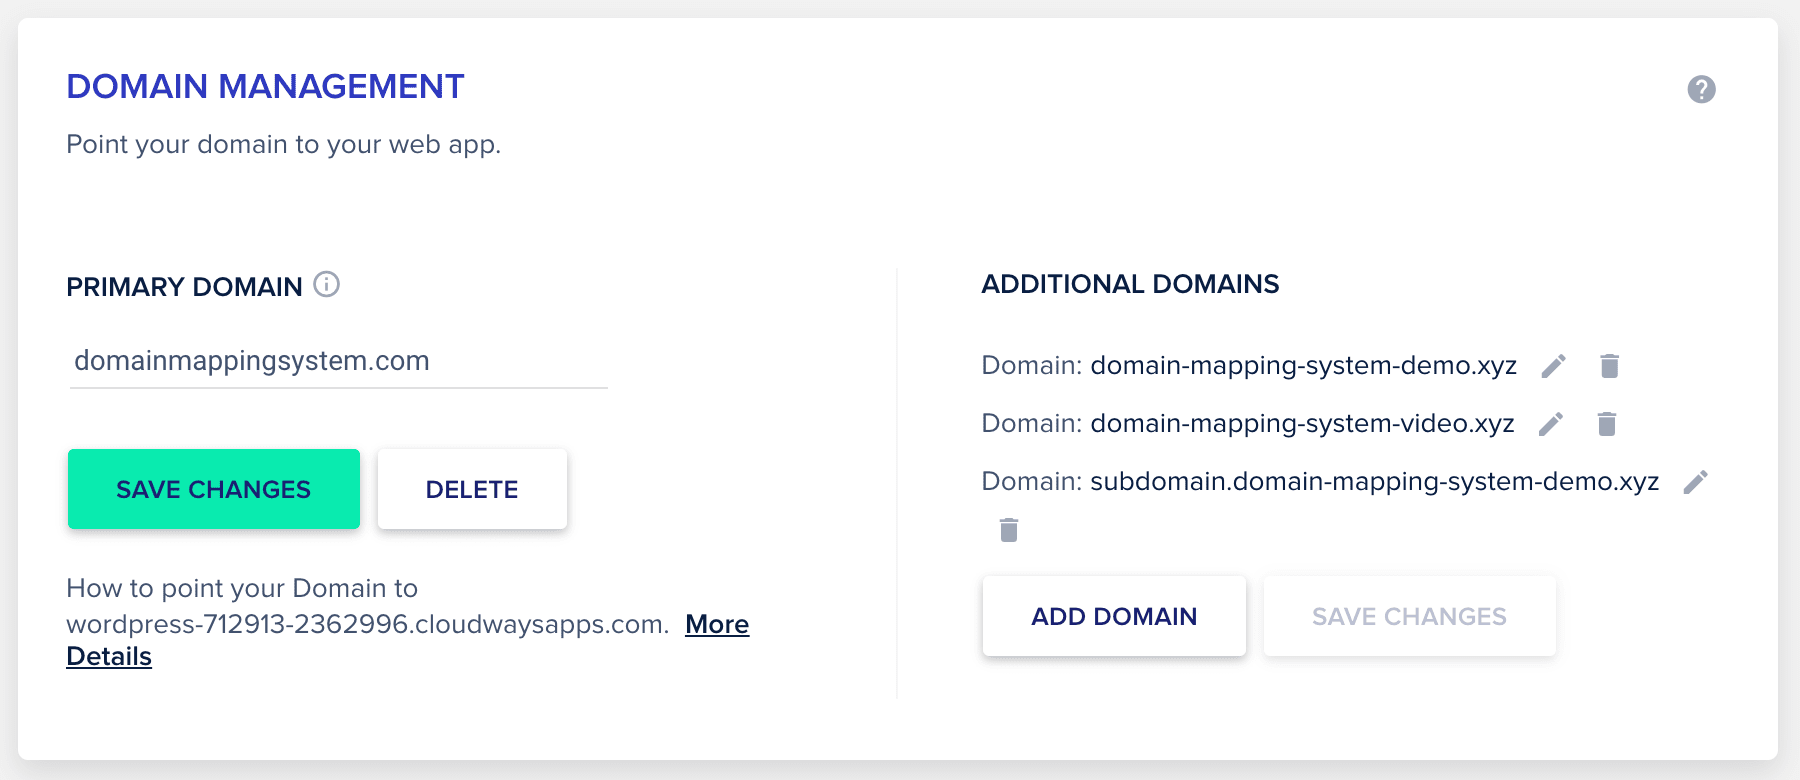Edit the domain-mapping-system-demo.xyz domain with its pencil
The image size is (1800, 780).
[1553, 366]
